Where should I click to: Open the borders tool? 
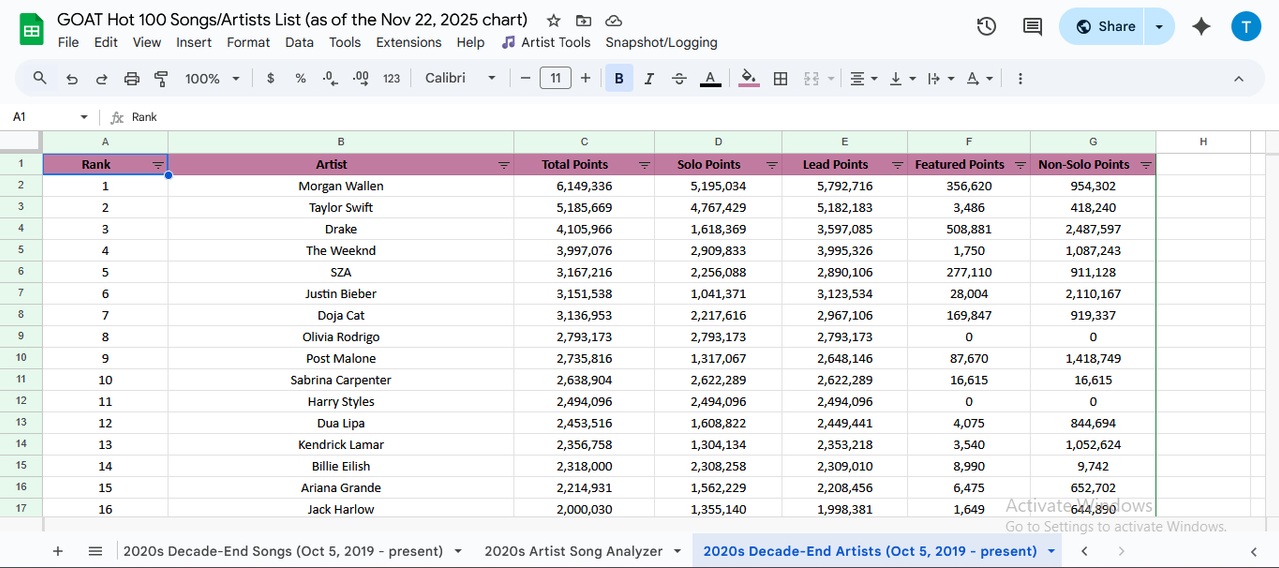[x=780, y=78]
